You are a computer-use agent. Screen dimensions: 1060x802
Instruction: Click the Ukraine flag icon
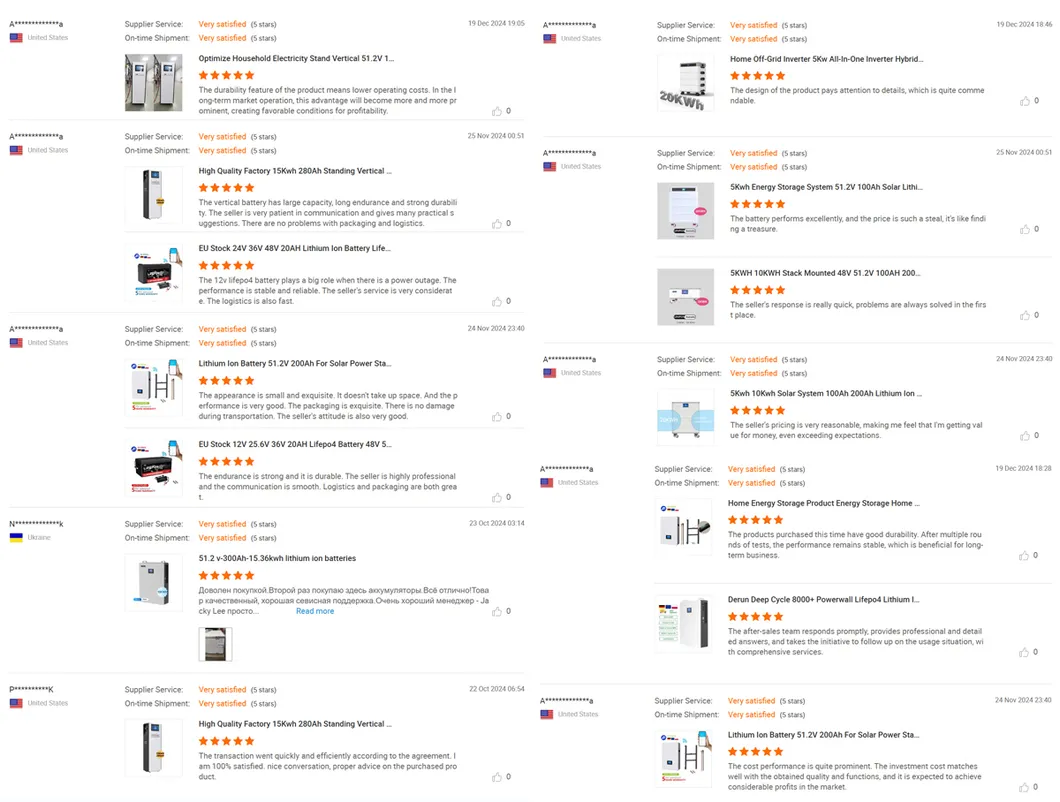tap(15, 536)
